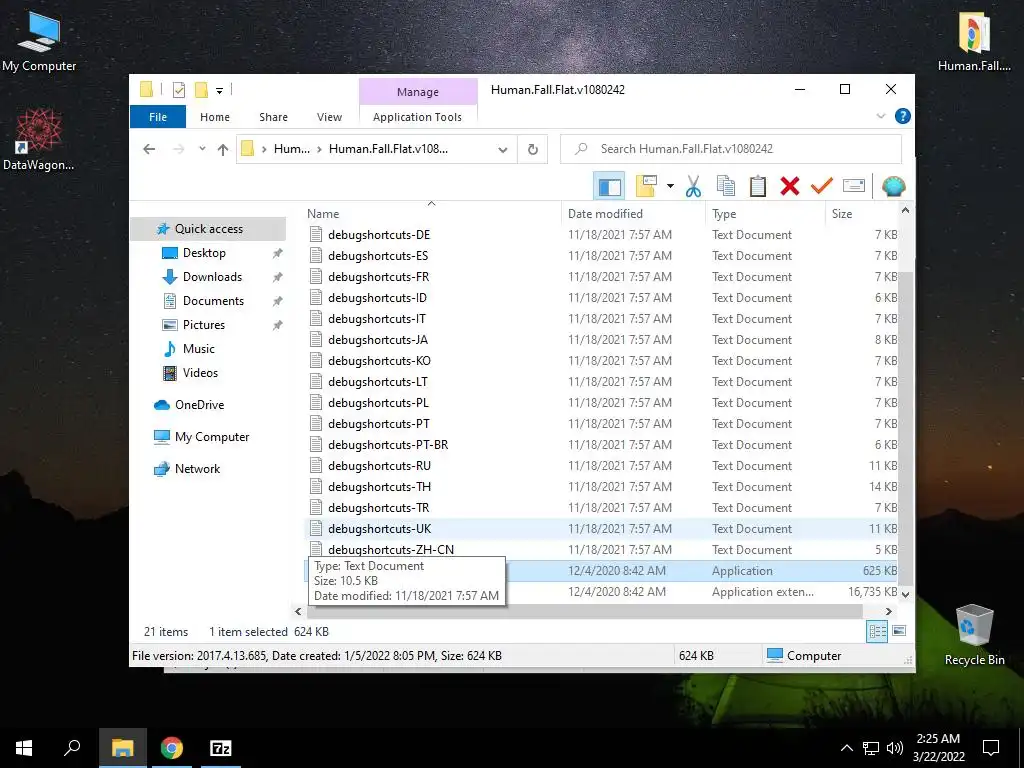Image resolution: width=1024 pixels, height=768 pixels.
Task: Open Folder Options from the toolbar
Action: pyautogui.click(x=646, y=187)
